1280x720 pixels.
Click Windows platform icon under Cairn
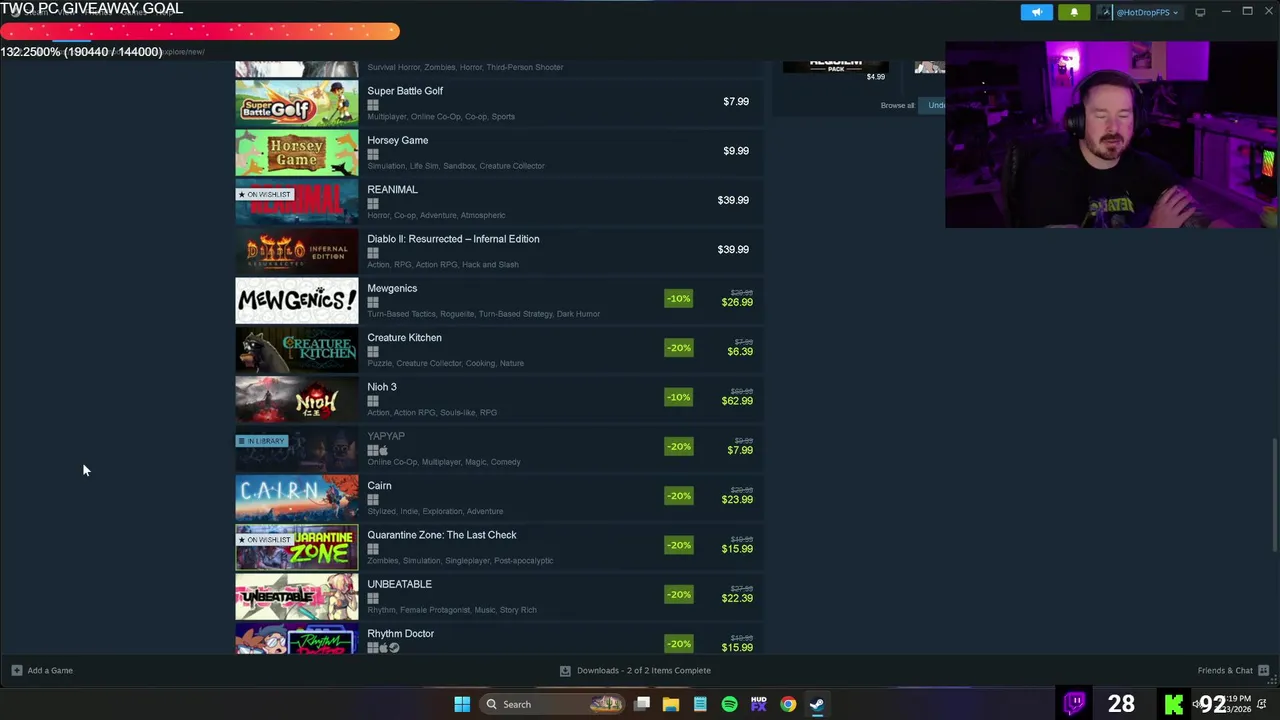click(x=373, y=499)
